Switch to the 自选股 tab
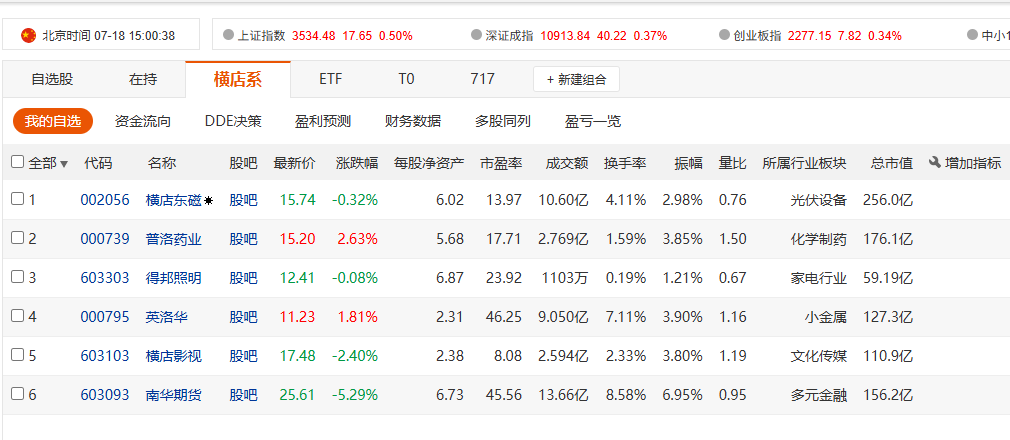The width and height of the screenshot is (1010, 440). click(52, 80)
